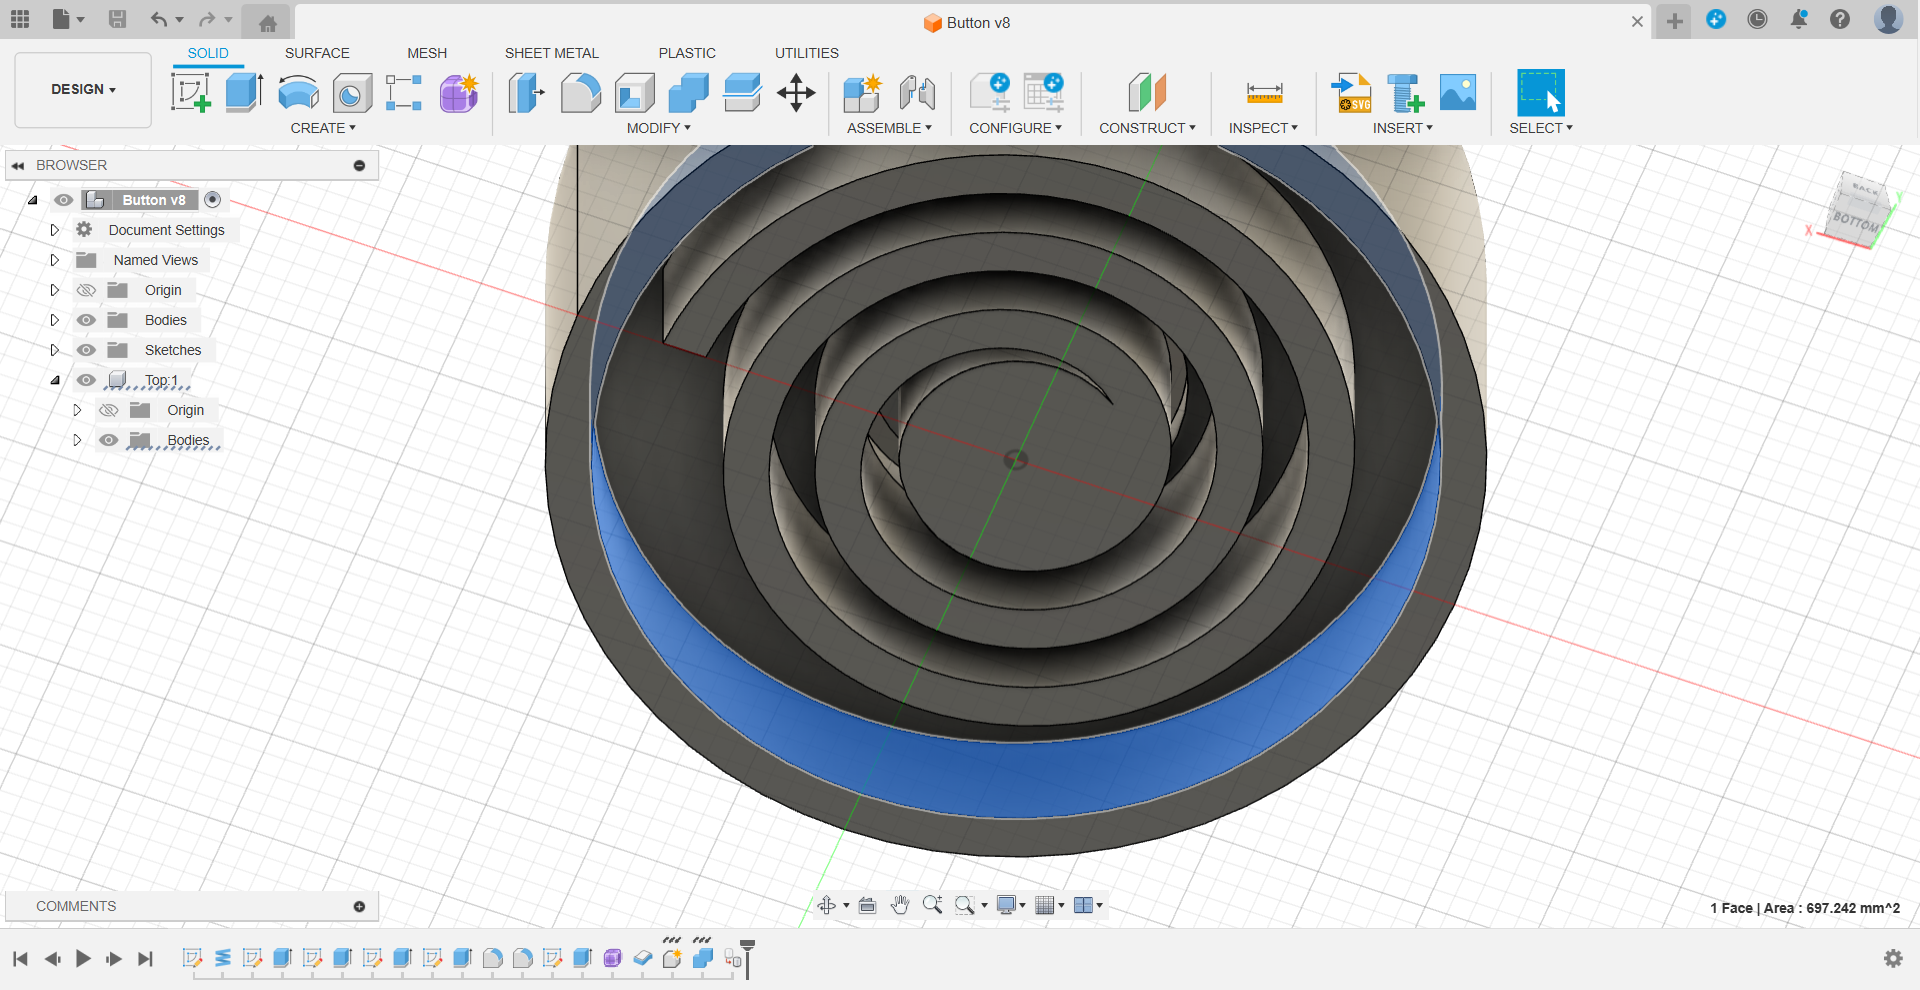Expand the Document Settings node
1920x990 pixels.
click(55, 230)
